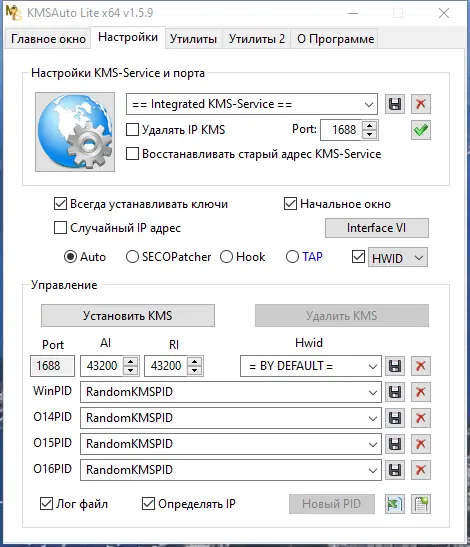Click the pinned notepad icon
This screenshot has width=470, height=547.
coord(421,504)
